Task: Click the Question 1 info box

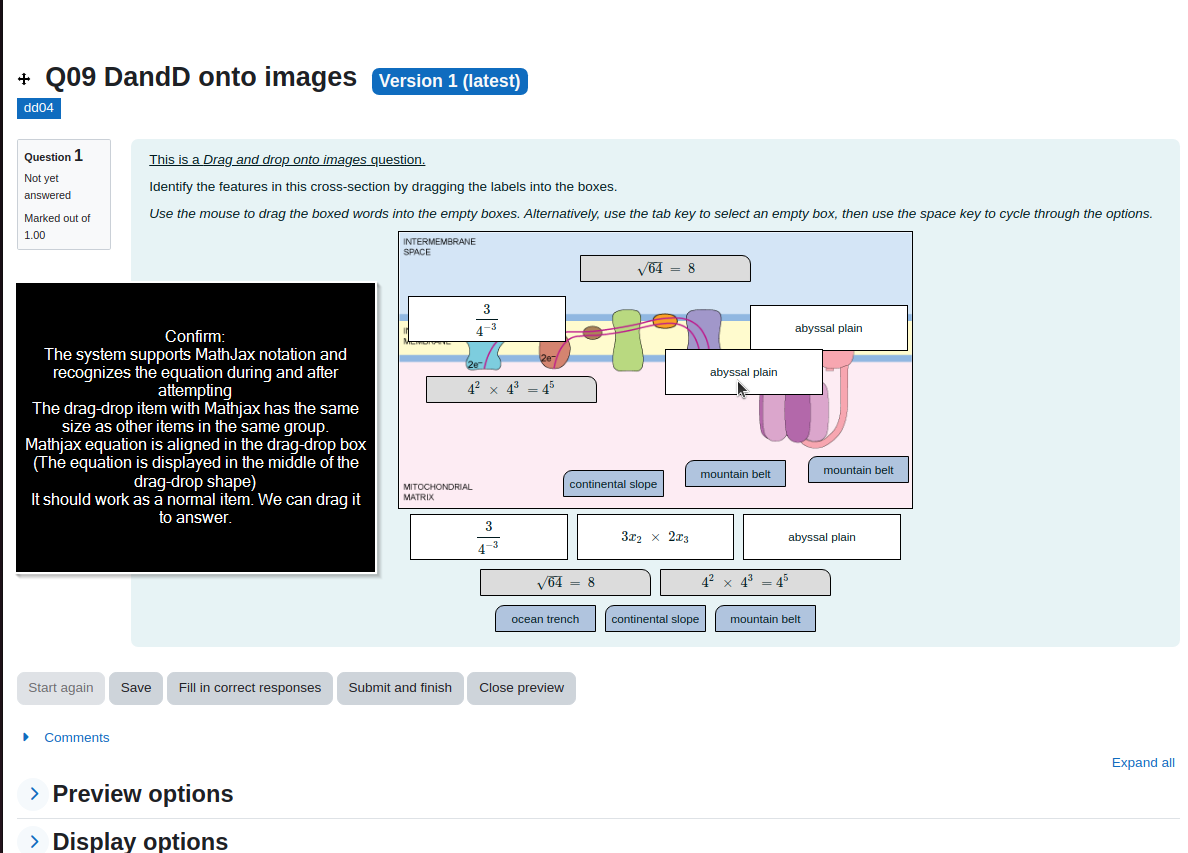Action: [x=64, y=194]
